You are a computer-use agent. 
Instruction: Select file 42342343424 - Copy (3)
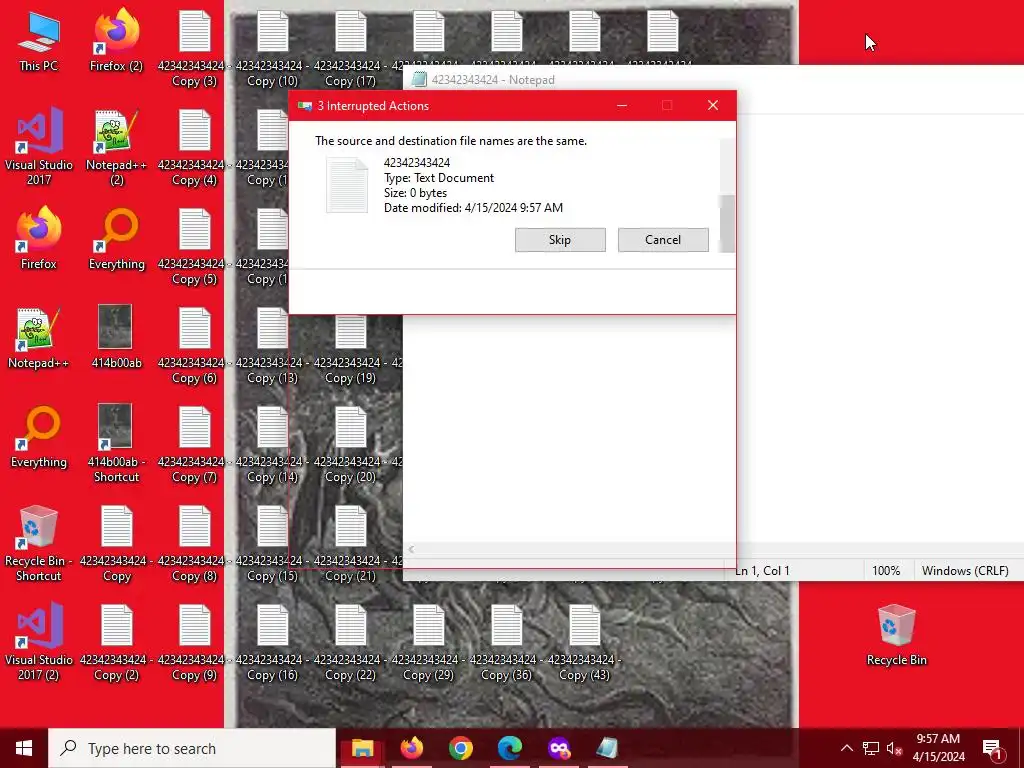tap(194, 49)
